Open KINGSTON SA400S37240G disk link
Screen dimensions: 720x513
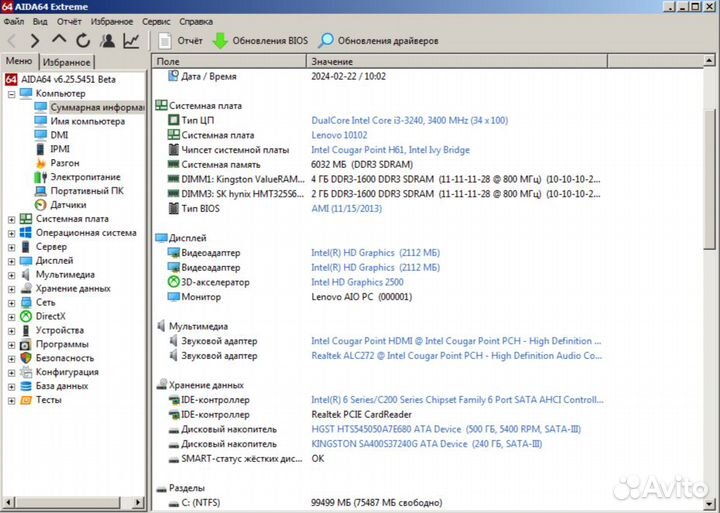[x=427, y=444]
